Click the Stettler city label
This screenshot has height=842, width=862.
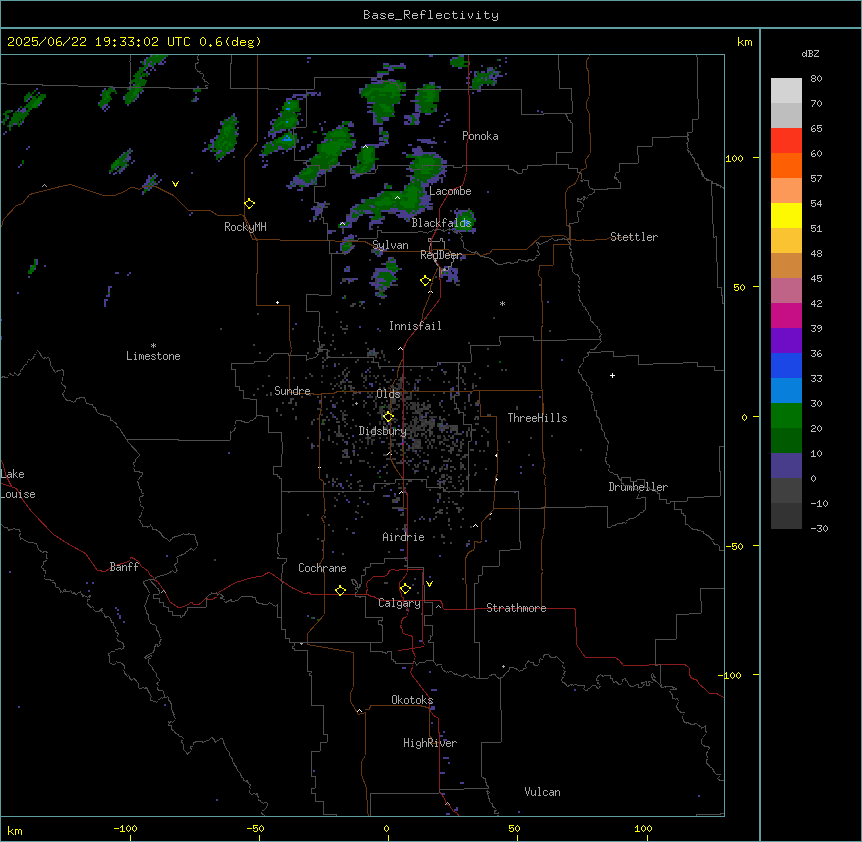pyautogui.click(x=634, y=237)
